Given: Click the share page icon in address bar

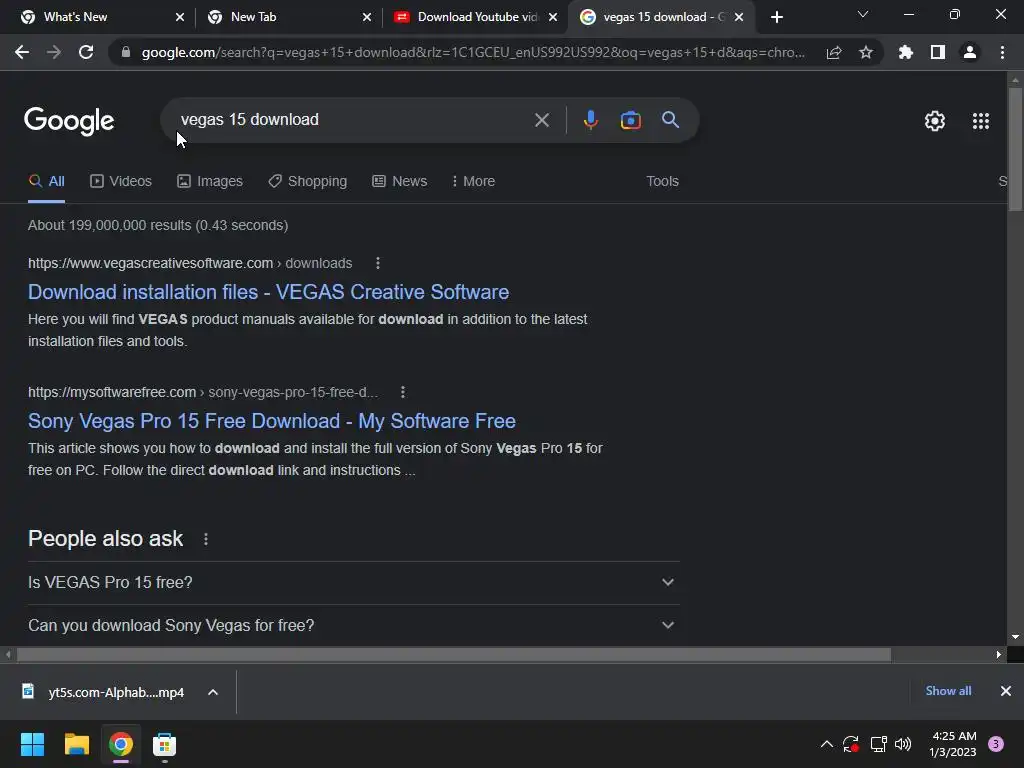Looking at the screenshot, I should click(834, 52).
